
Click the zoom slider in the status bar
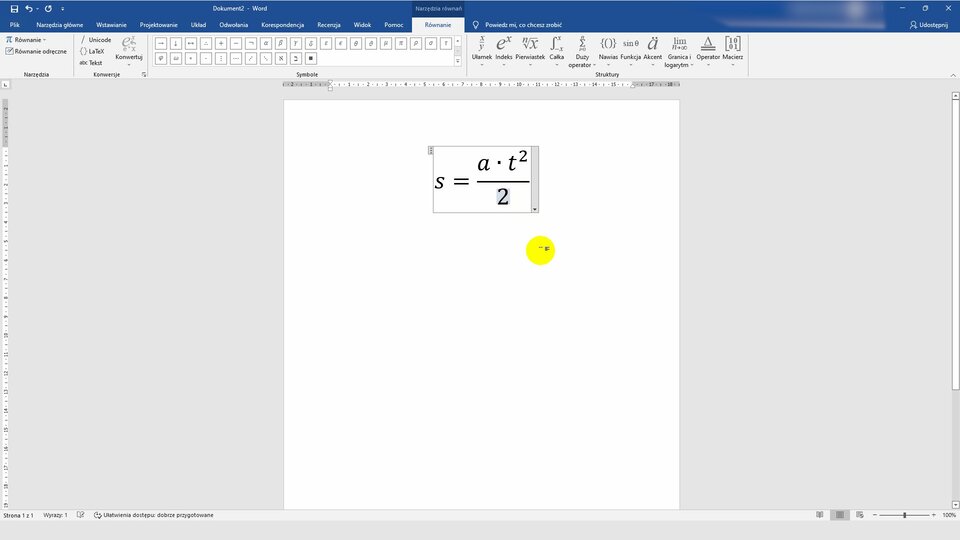904,515
